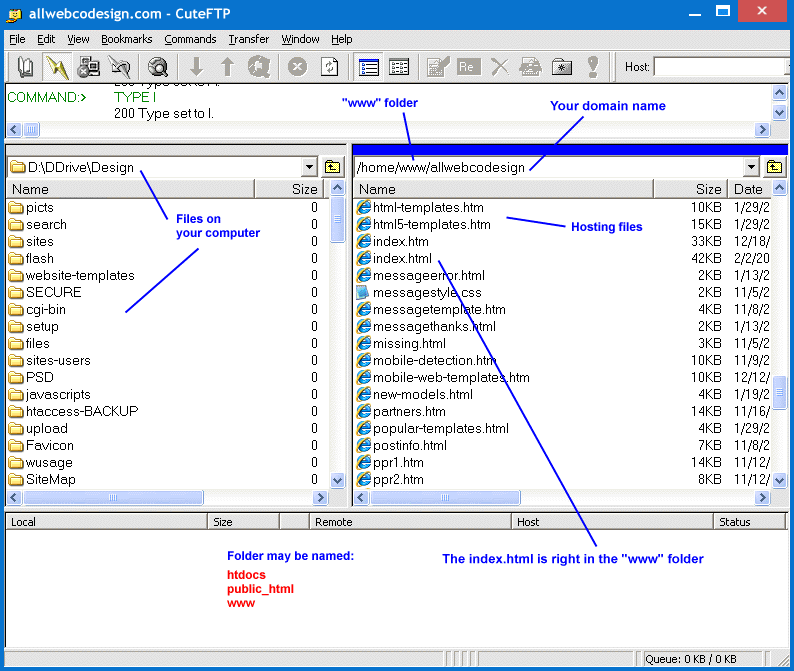Viewport: 794px width, 671px height.
Task: Click the Rename 'Re' toolbar icon
Action: [x=468, y=67]
